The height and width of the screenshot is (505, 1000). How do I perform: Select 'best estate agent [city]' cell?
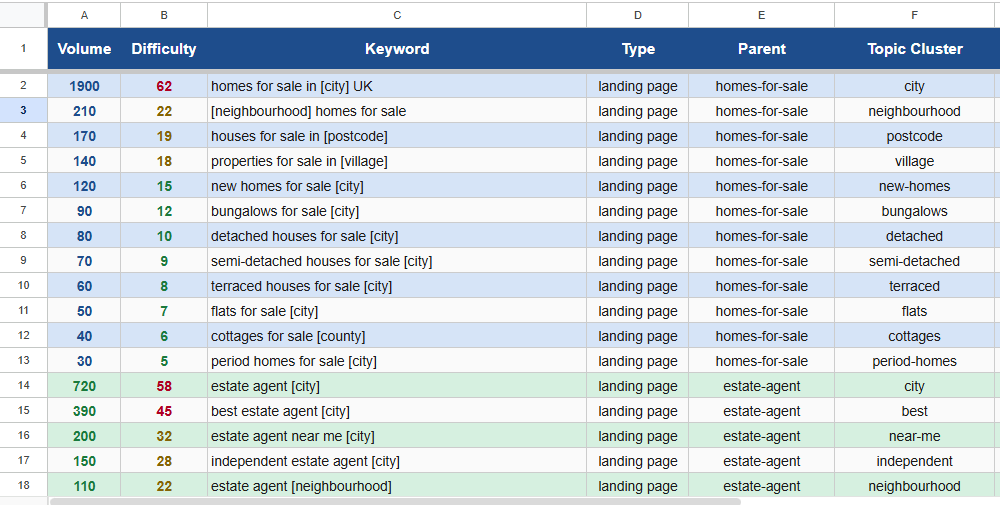point(397,411)
